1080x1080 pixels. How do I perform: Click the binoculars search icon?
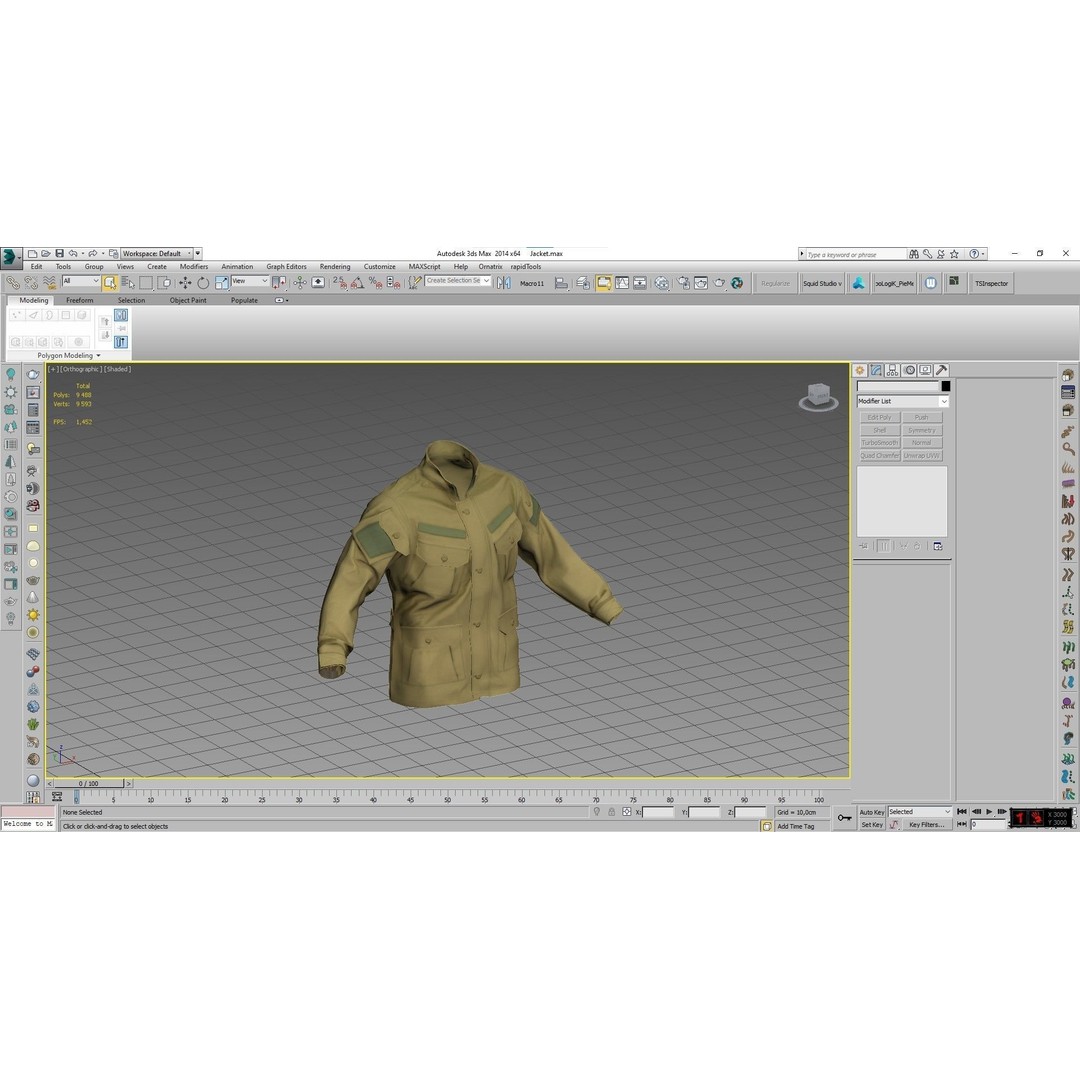point(914,254)
